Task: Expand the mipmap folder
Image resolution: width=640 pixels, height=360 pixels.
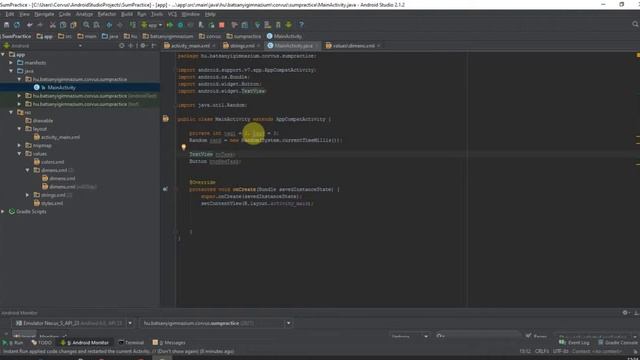Action: coord(20,145)
